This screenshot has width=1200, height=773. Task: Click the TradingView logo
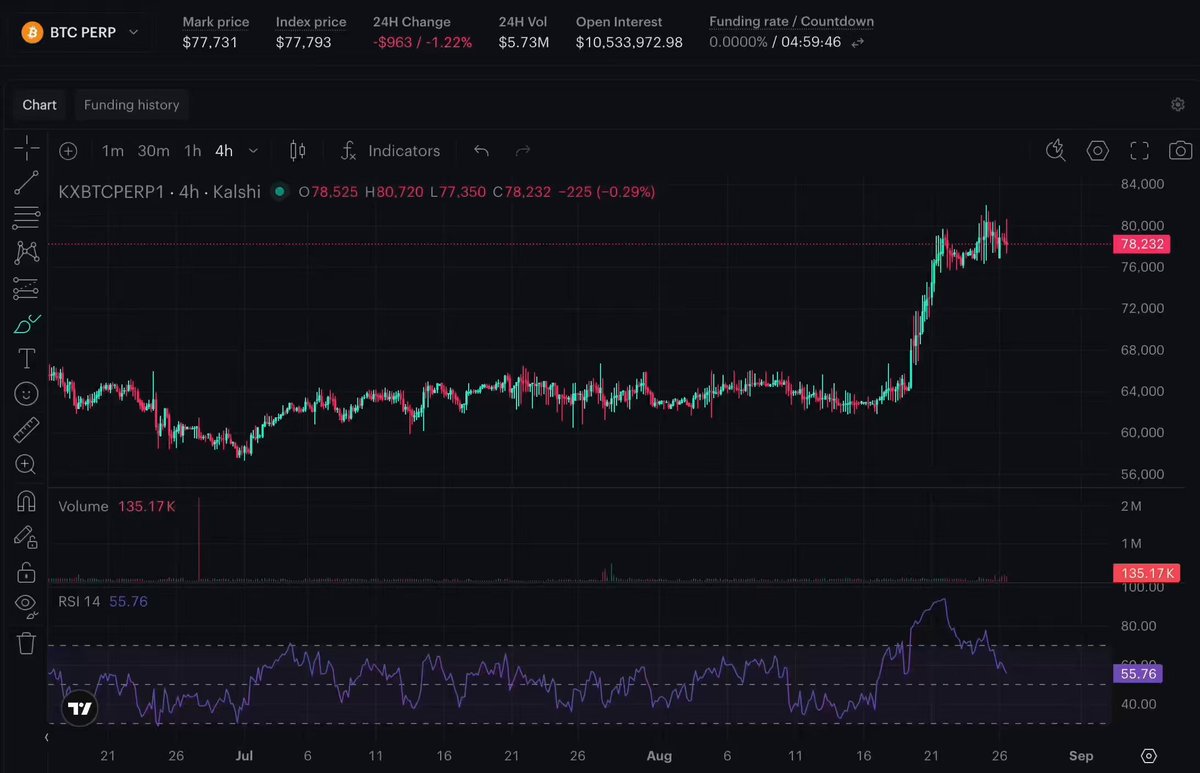coord(80,709)
